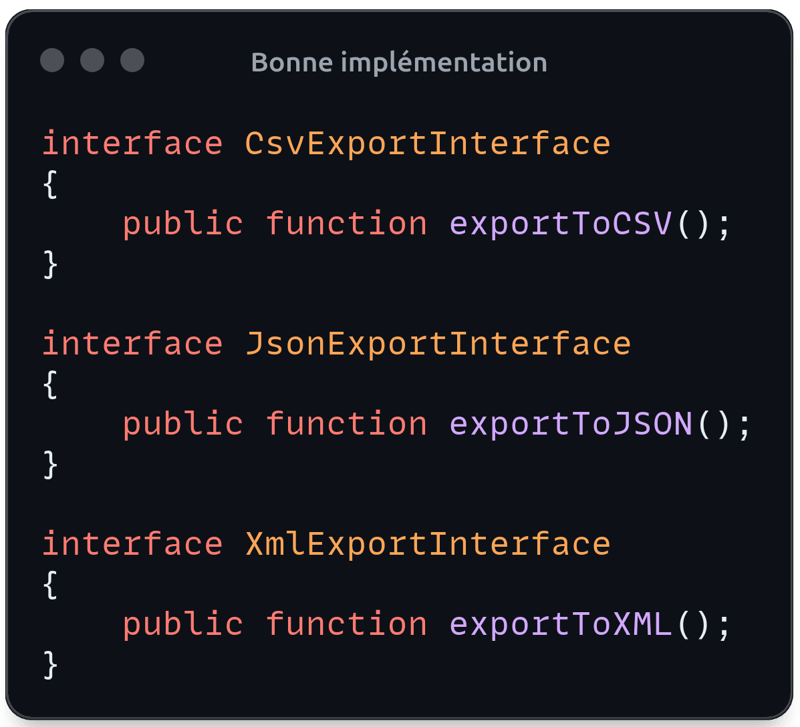Click 'function' on the exportToJSON line
The height and width of the screenshot is (727, 800).
346,424
